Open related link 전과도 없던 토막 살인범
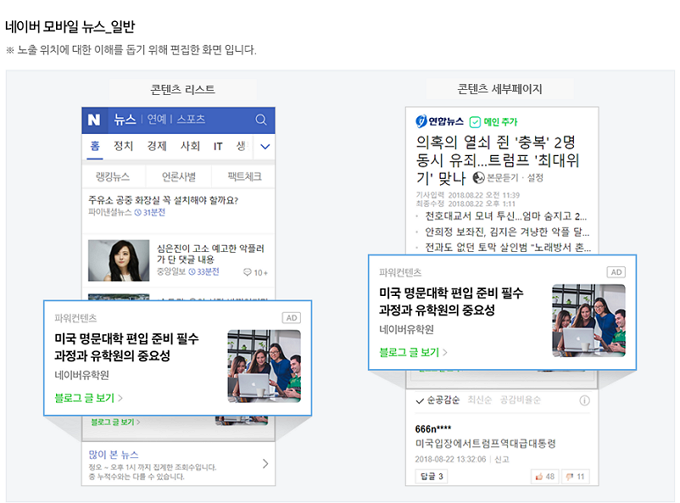680x503 pixels. 508,248
